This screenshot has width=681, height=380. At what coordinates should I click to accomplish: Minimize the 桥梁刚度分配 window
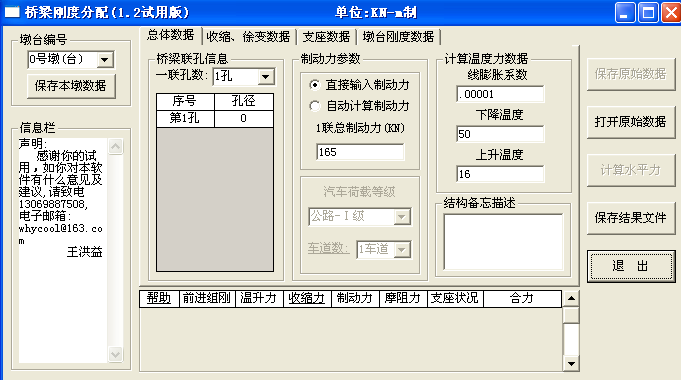click(625, 12)
